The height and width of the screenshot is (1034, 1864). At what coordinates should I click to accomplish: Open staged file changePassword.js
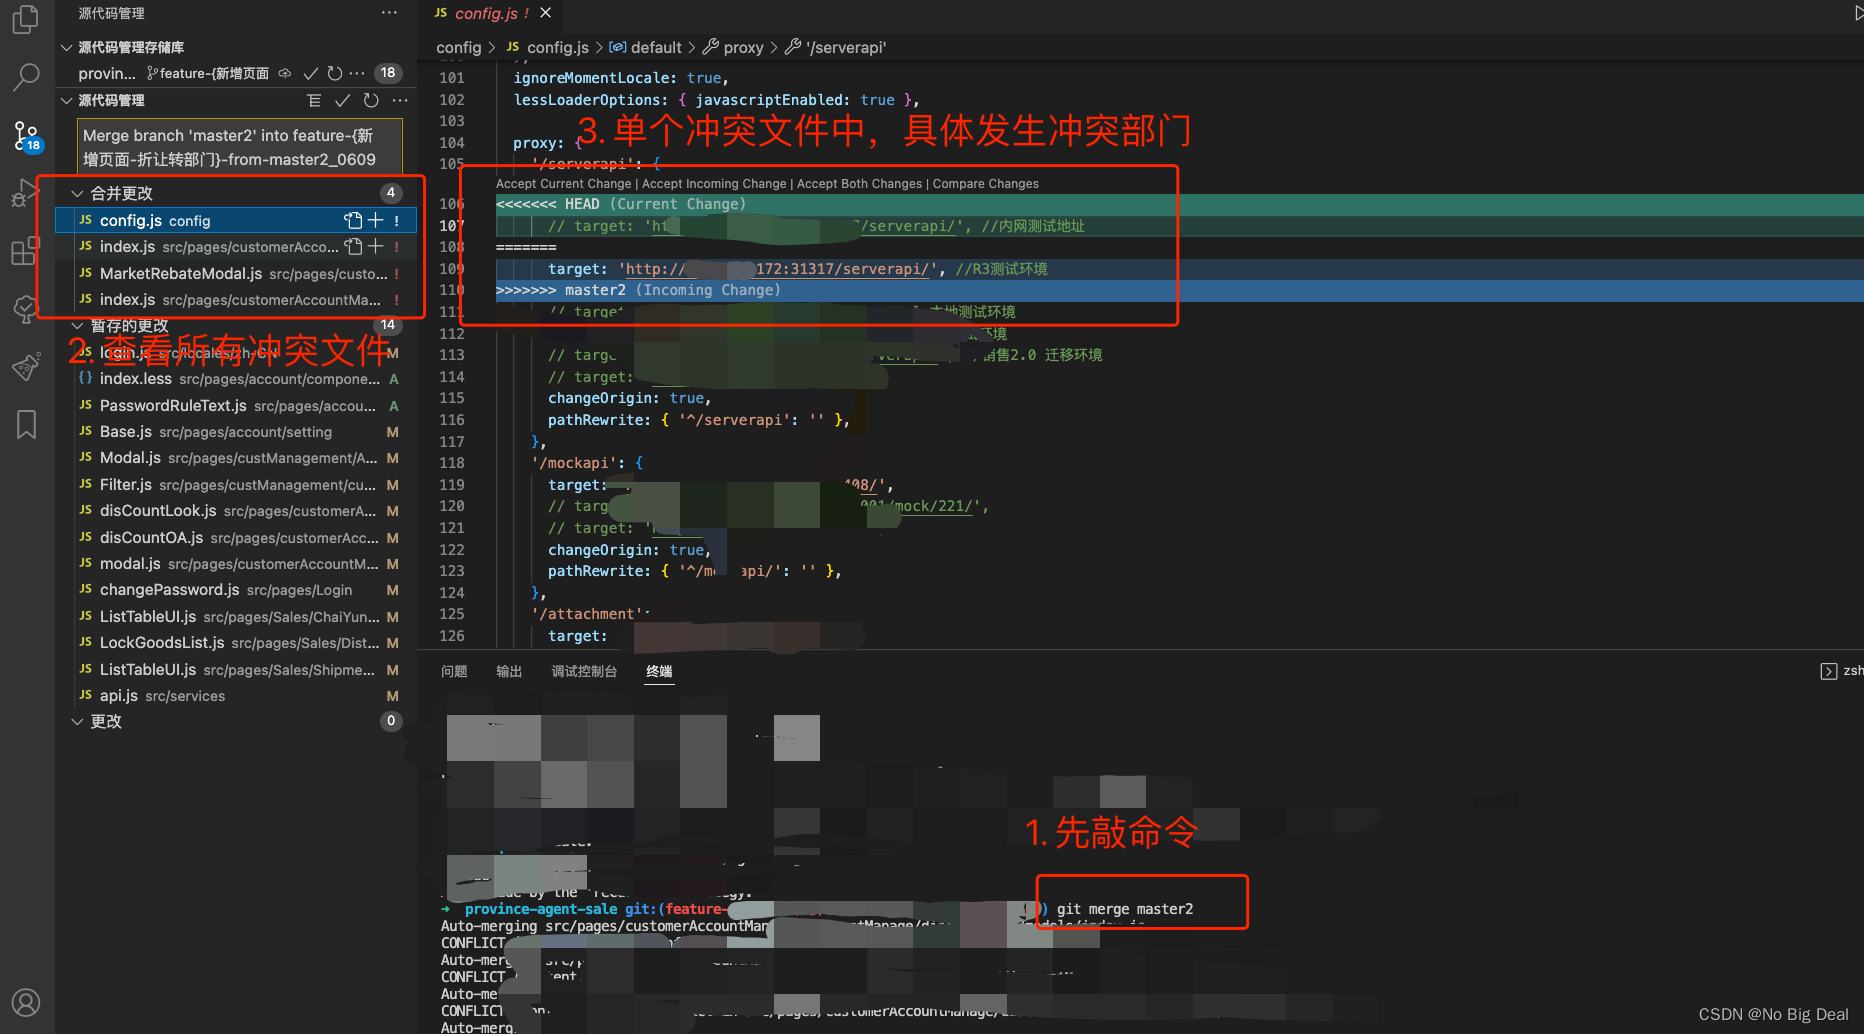[236, 590]
